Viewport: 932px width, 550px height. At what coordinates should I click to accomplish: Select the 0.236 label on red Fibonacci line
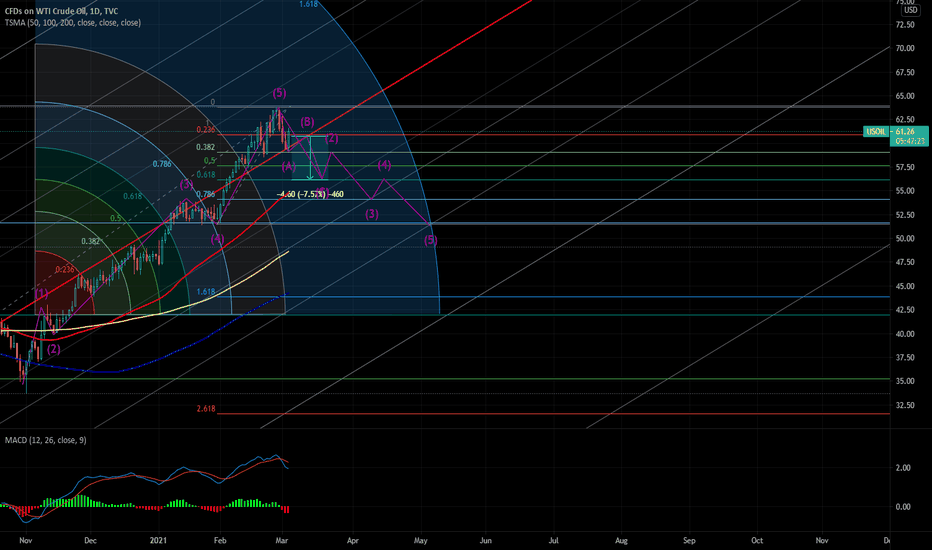coord(206,130)
